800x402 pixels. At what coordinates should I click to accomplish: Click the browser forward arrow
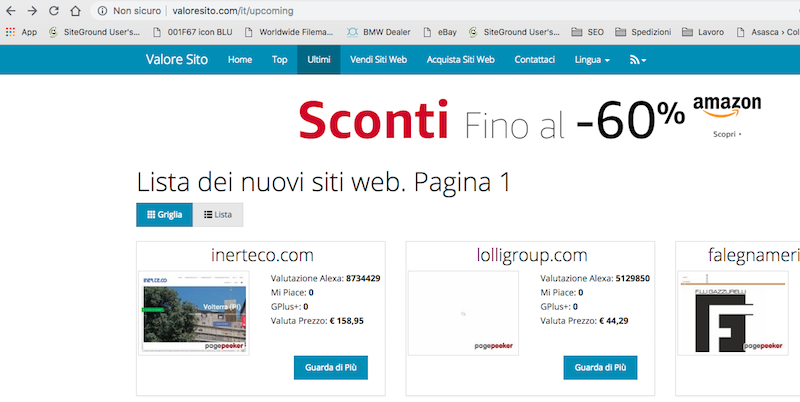[32, 11]
